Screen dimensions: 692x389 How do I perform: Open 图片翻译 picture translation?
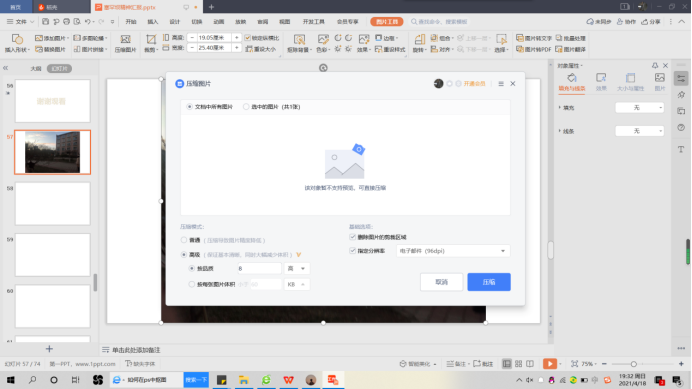click(571, 49)
